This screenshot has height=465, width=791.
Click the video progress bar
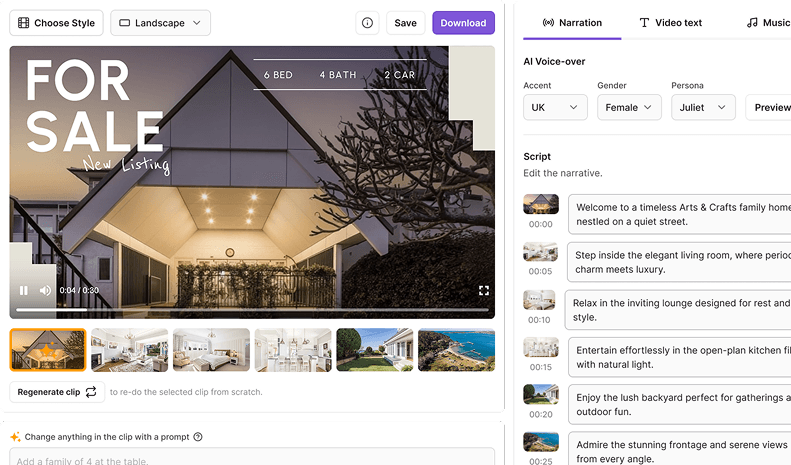click(x=250, y=310)
